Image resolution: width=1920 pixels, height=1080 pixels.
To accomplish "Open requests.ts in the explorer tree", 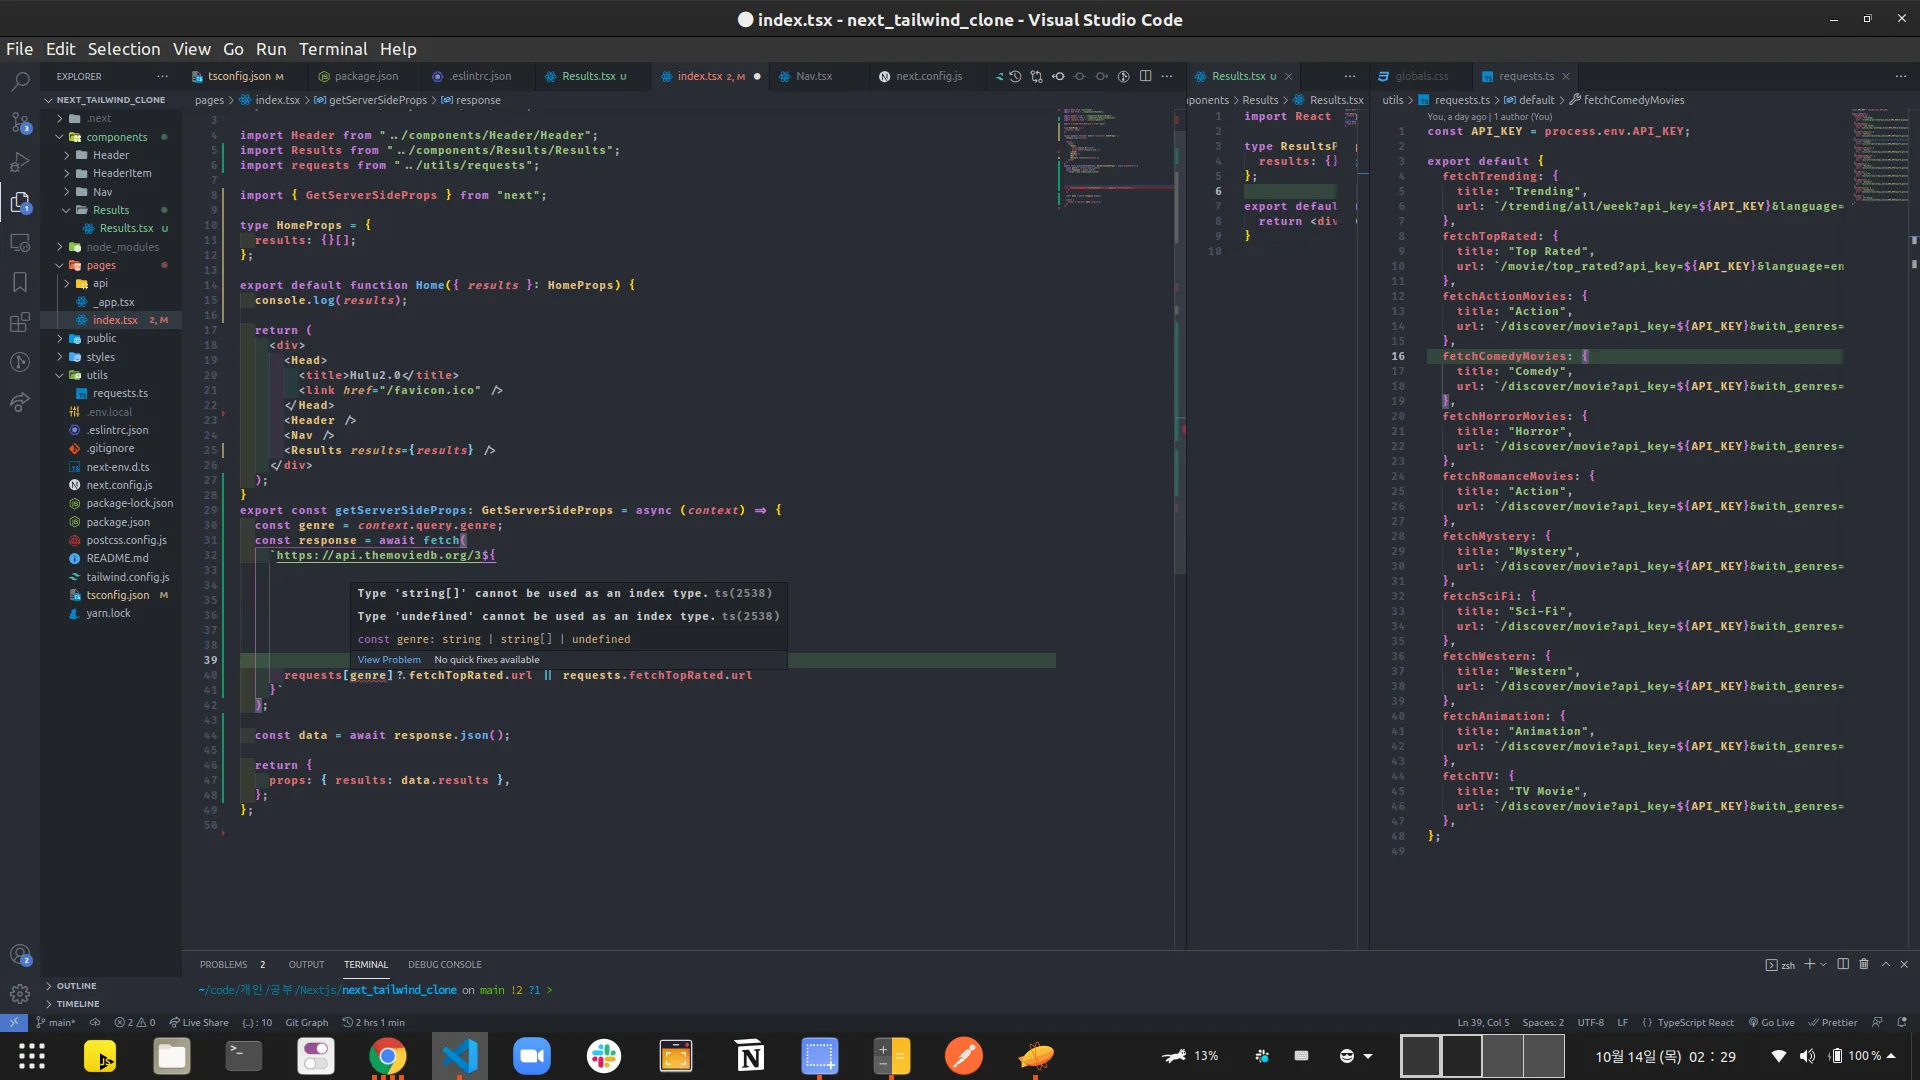I will (x=120, y=393).
